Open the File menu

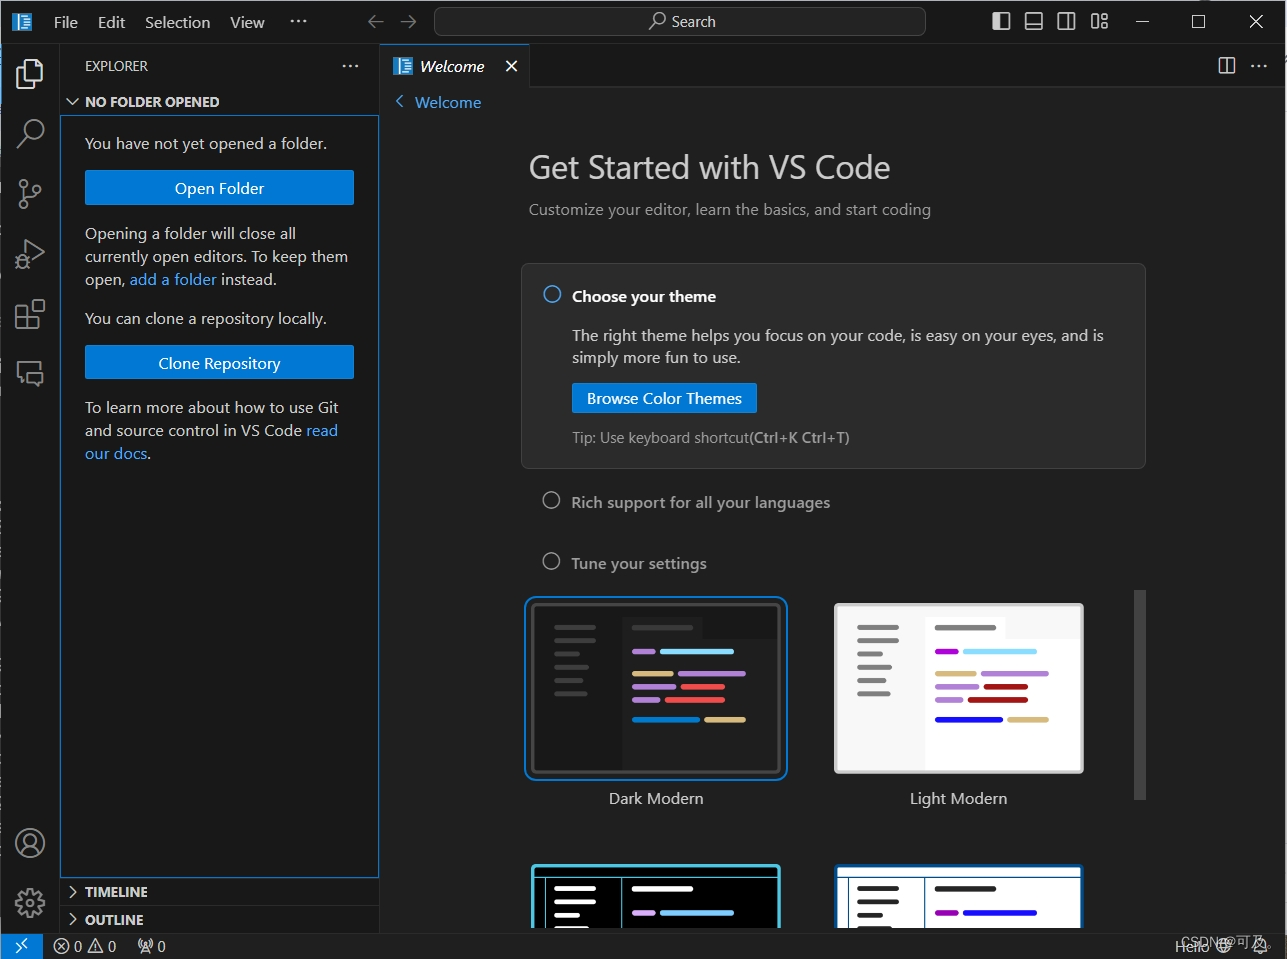(x=66, y=22)
